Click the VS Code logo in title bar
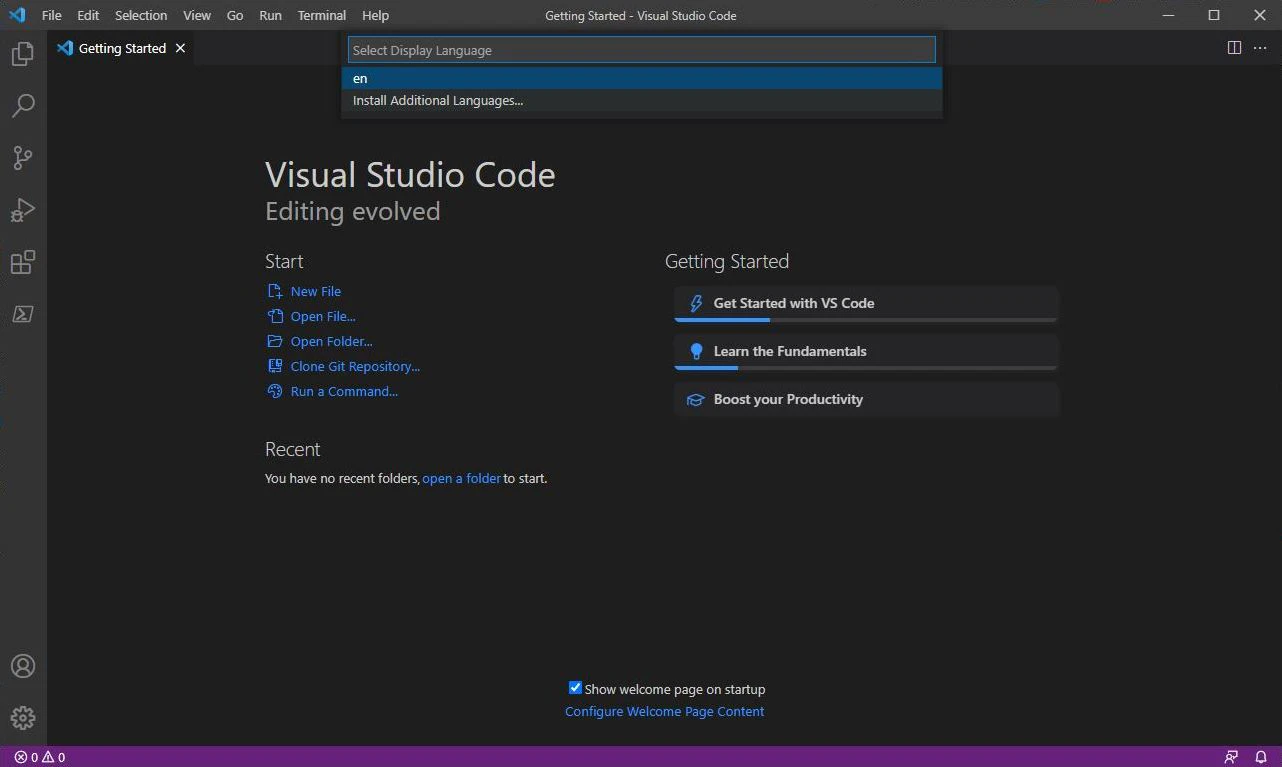The image size is (1282, 767). (x=17, y=15)
